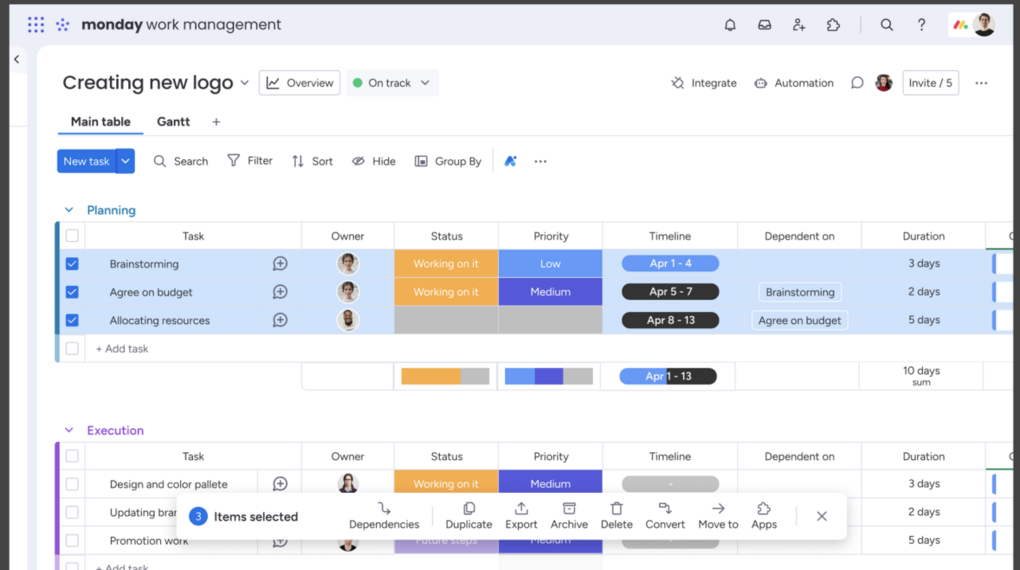Open the notifications bell
This screenshot has width=1020, height=570.
point(730,25)
